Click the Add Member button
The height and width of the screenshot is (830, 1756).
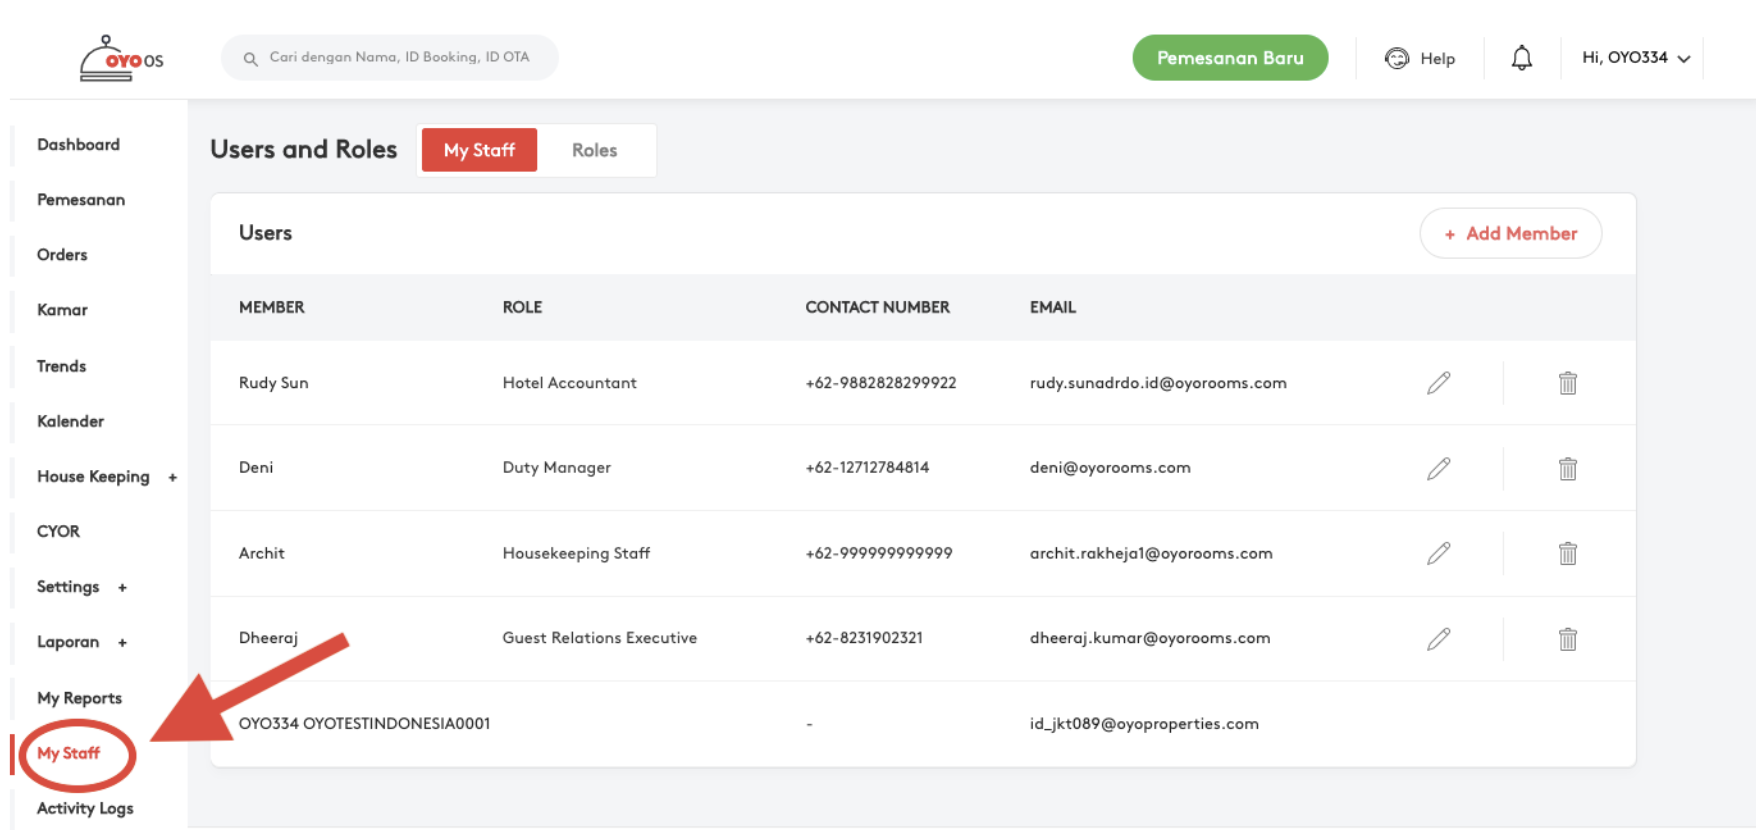point(1511,233)
